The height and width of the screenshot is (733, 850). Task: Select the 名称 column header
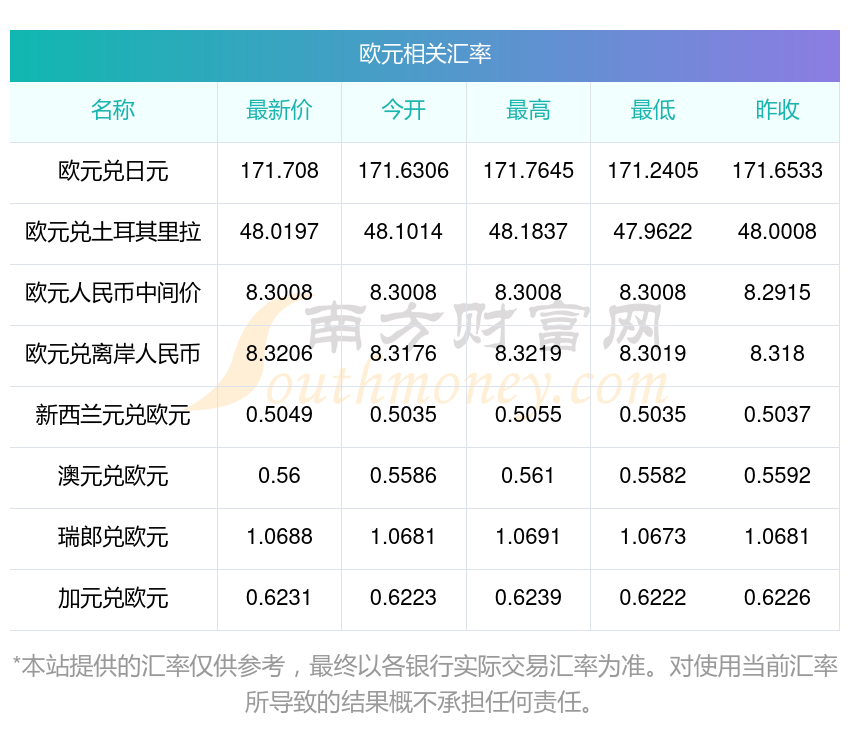pos(113,110)
